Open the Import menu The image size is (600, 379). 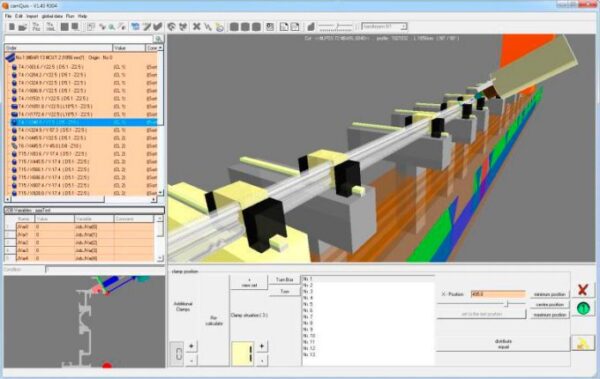tap(32, 16)
